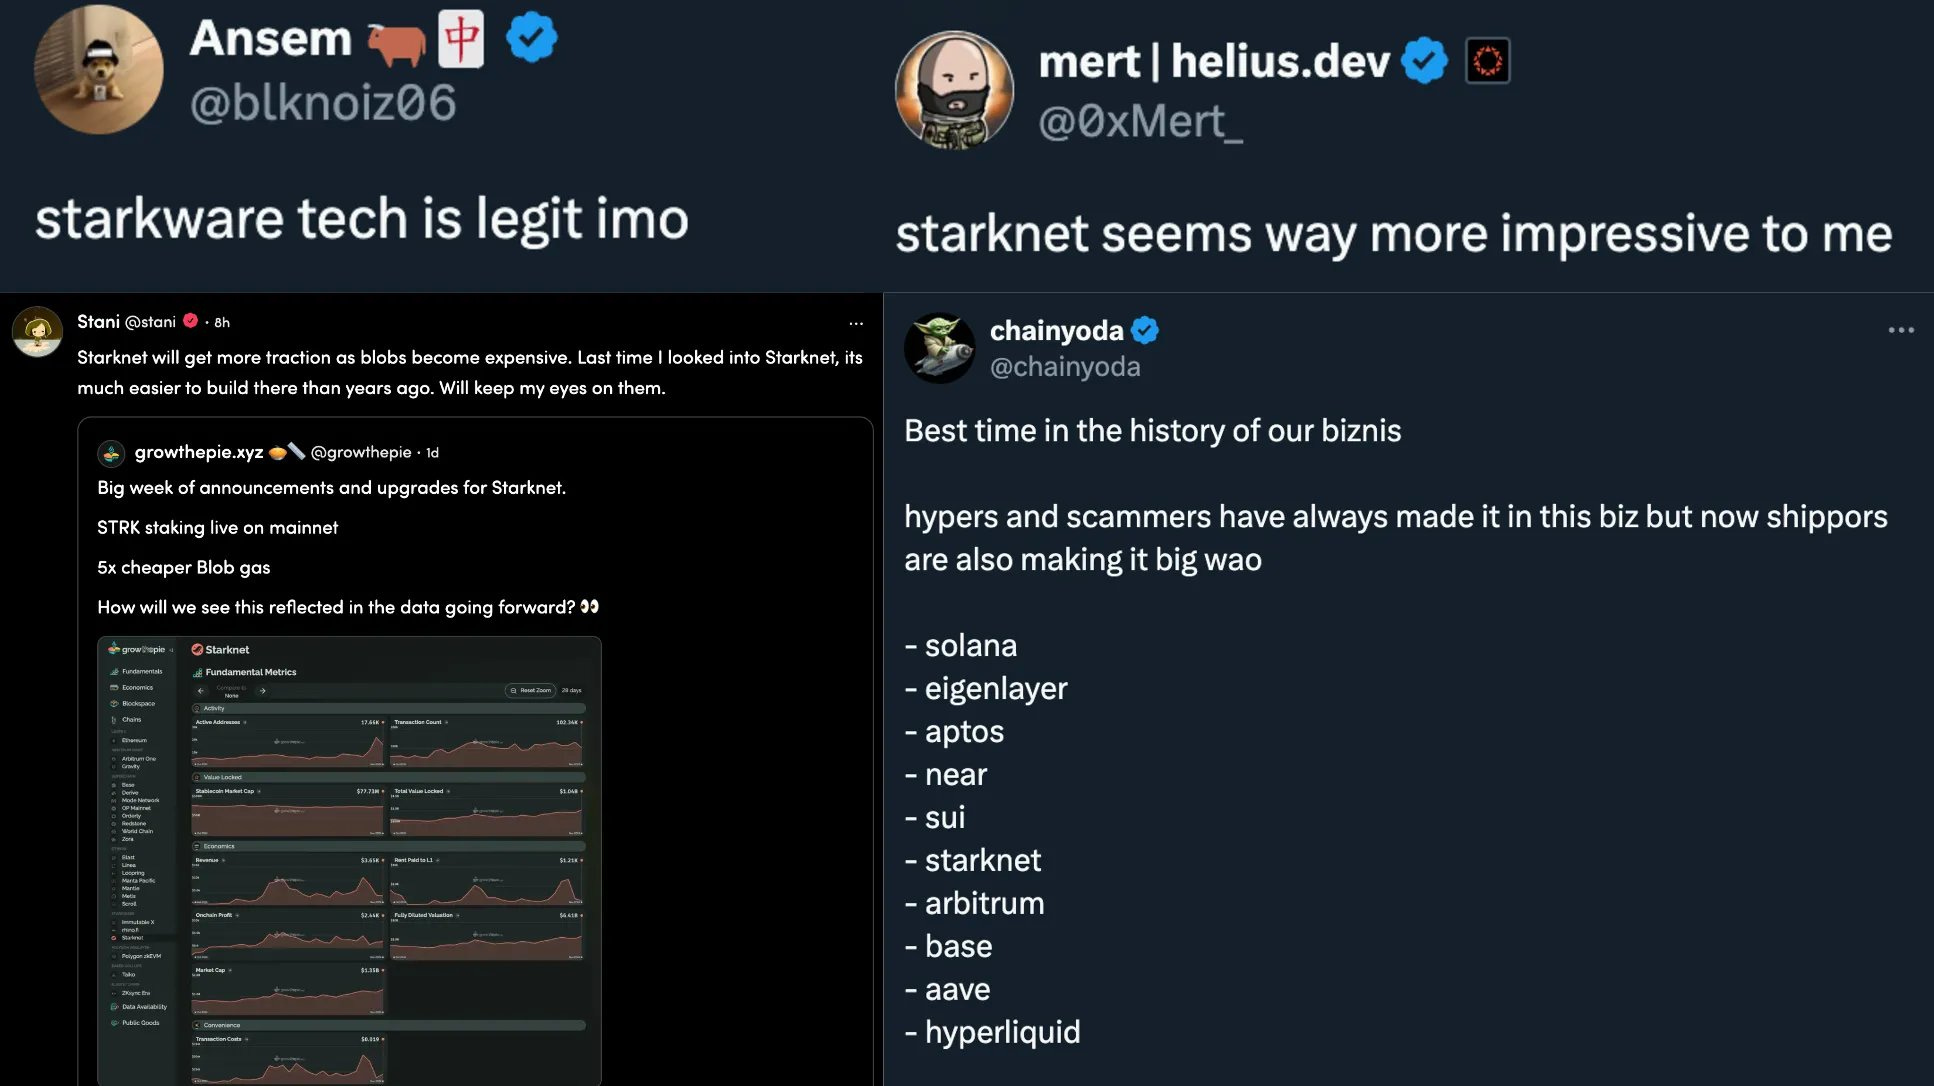Screen dimensions: 1934x1086
Task: Collapse the growthepie sidebar
Action: (x=171, y=650)
